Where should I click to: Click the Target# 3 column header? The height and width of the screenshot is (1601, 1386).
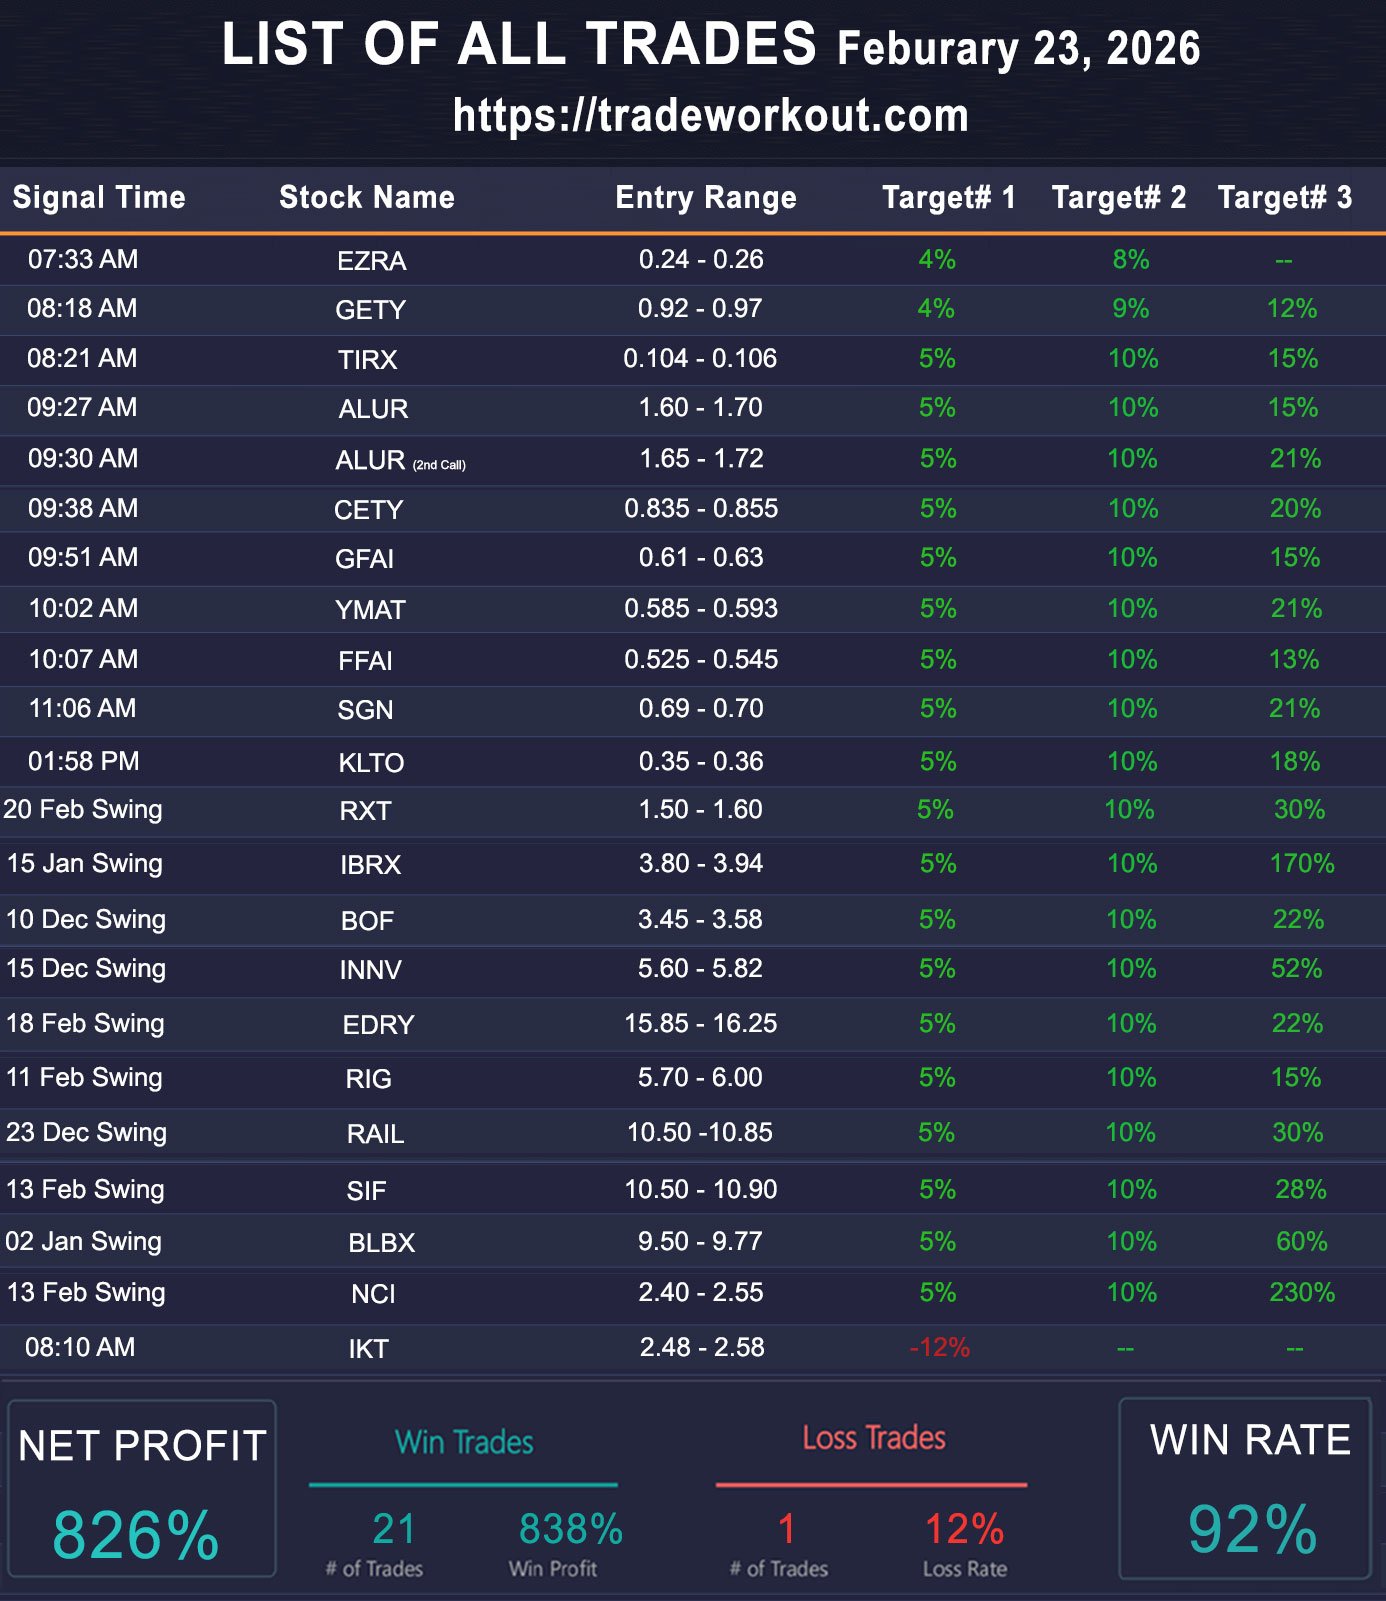pos(1284,198)
